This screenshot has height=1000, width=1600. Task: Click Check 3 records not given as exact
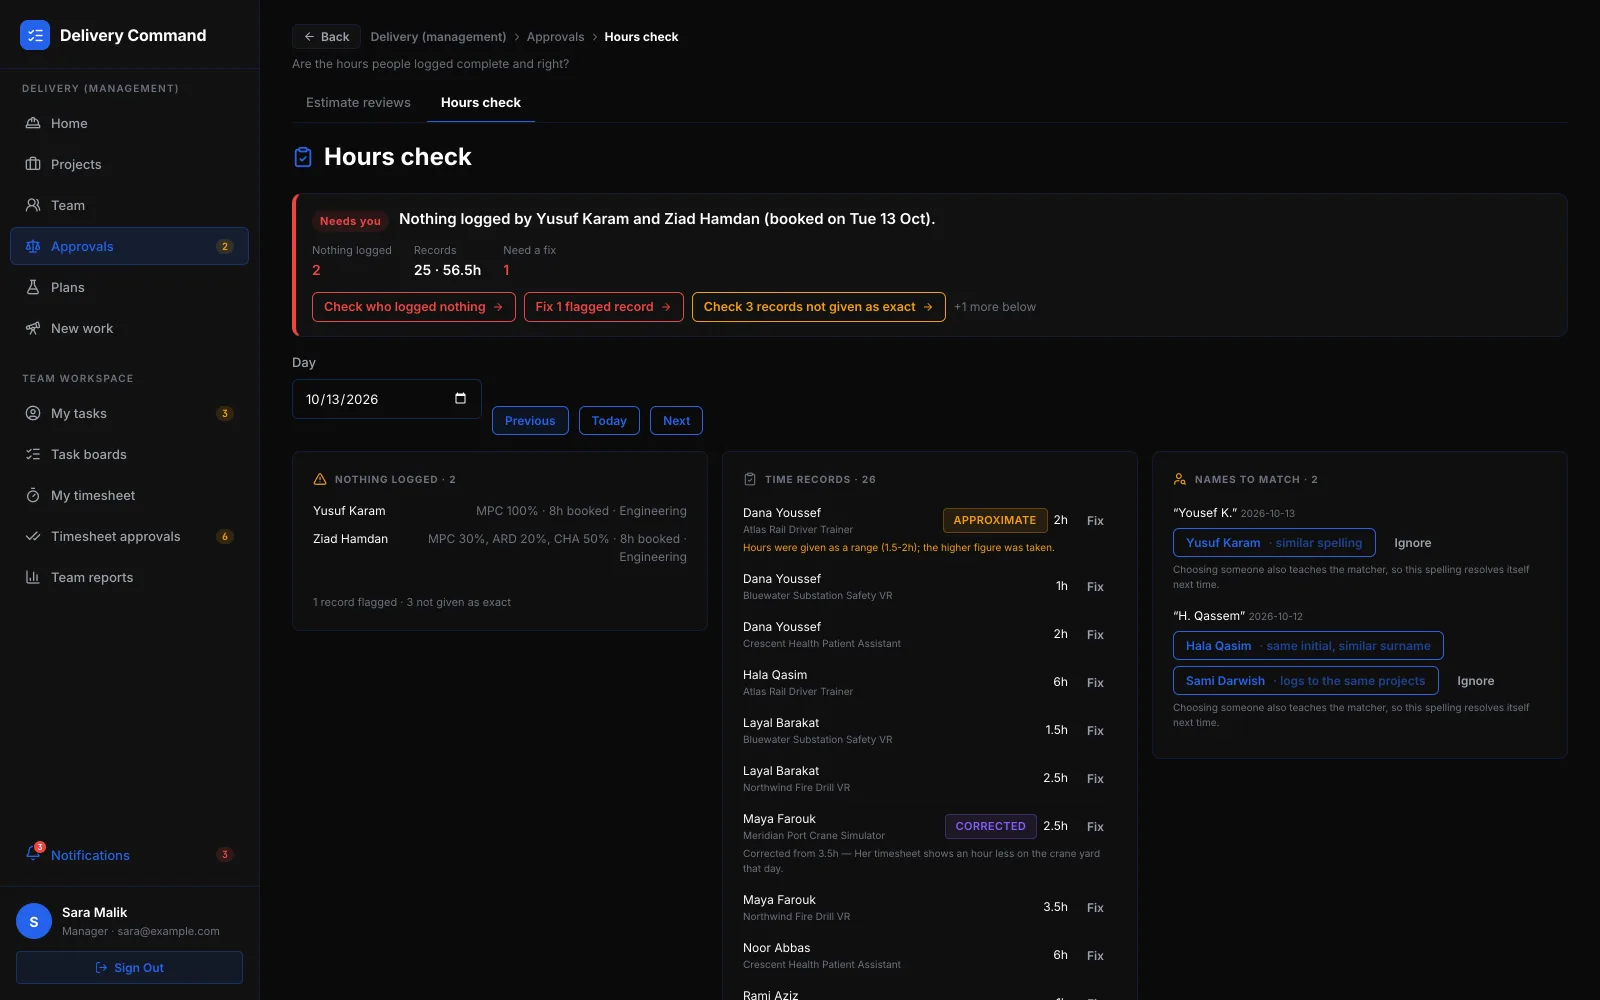(818, 307)
